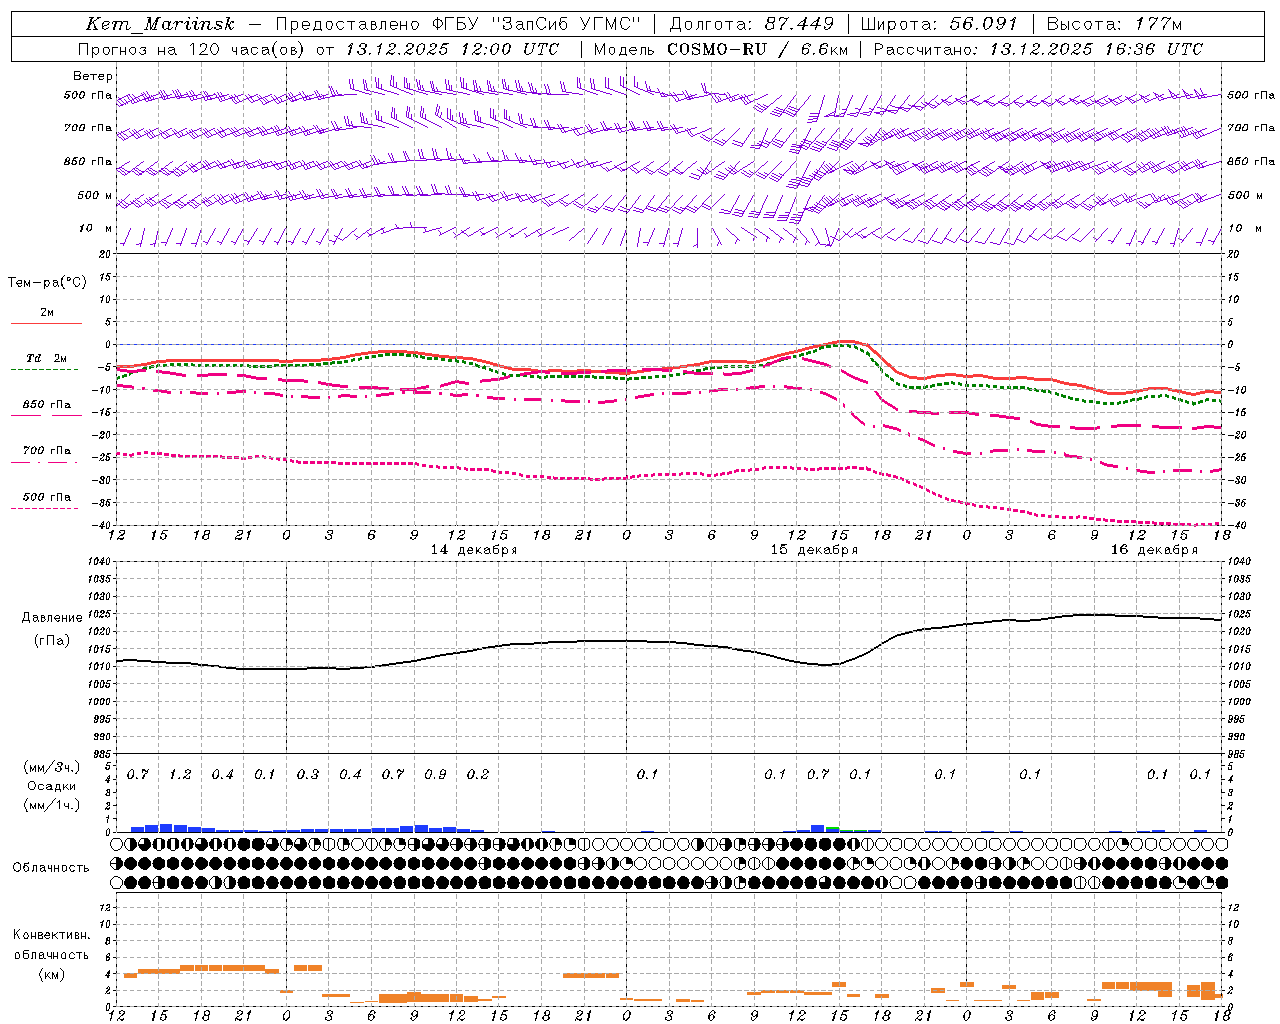Click the 850 гПа temperature legend entry
The width and height of the screenshot is (1280, 1024).
(46, 404)
